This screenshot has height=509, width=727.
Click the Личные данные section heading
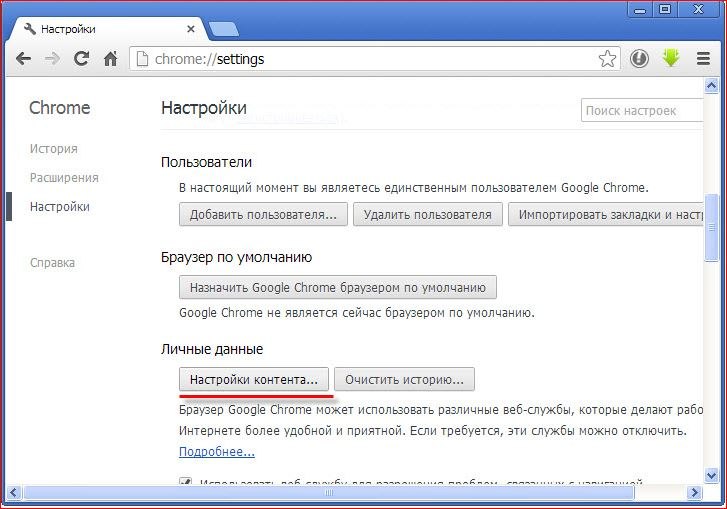tap(212, 349)
